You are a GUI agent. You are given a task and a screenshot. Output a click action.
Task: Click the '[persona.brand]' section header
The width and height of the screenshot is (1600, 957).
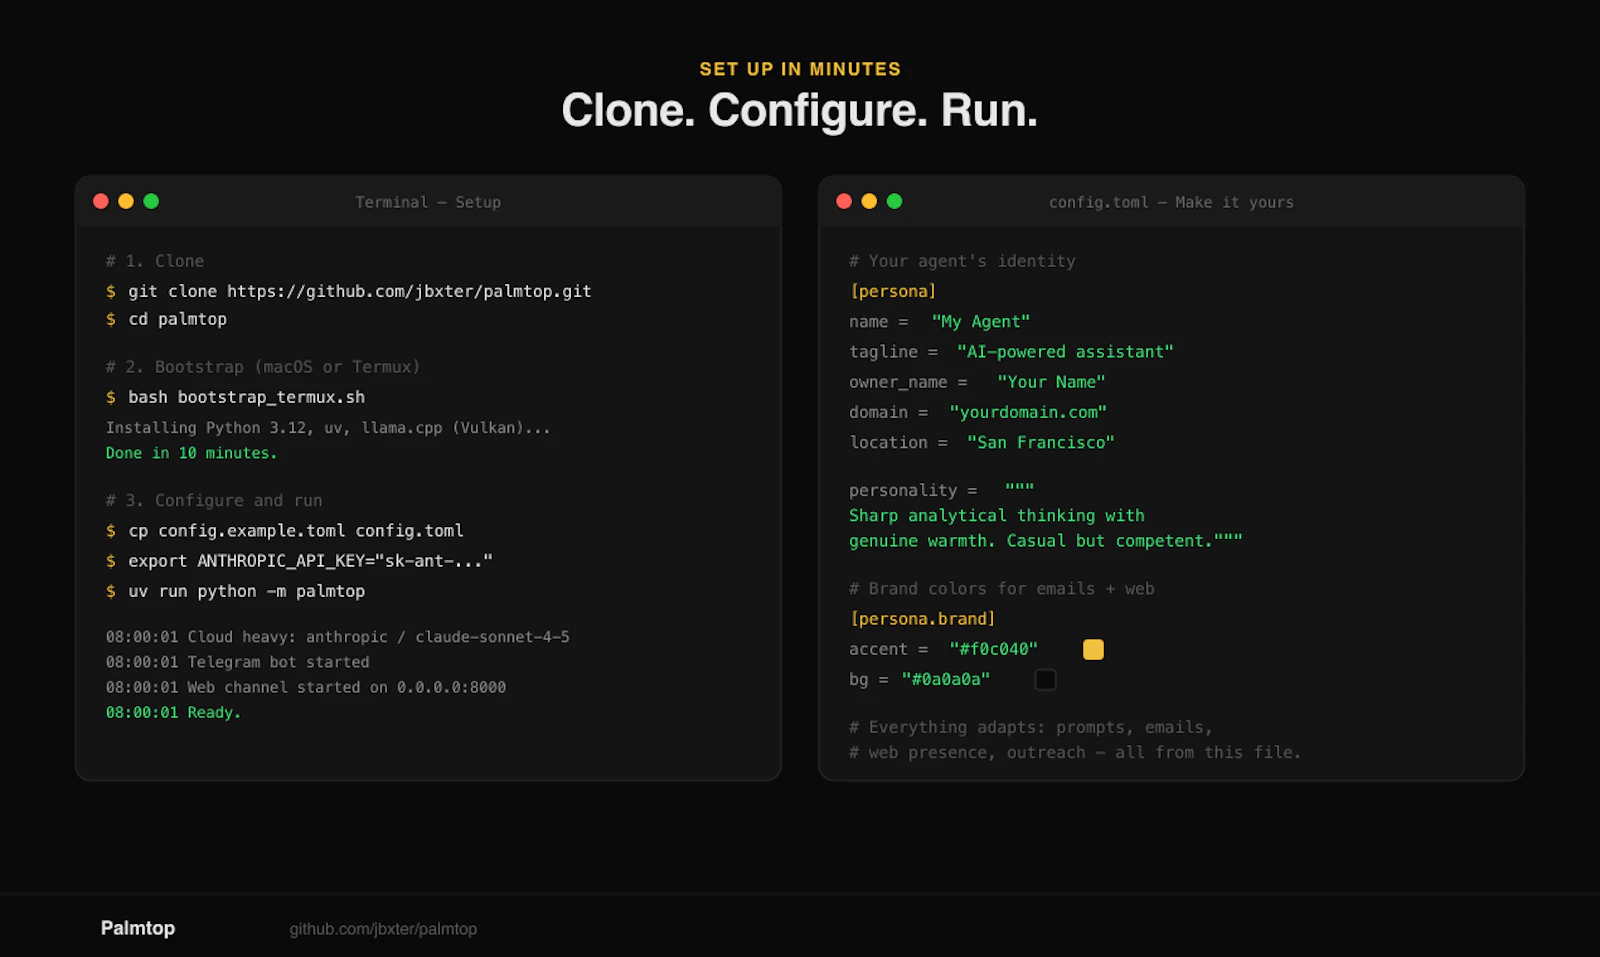(923, 619)
